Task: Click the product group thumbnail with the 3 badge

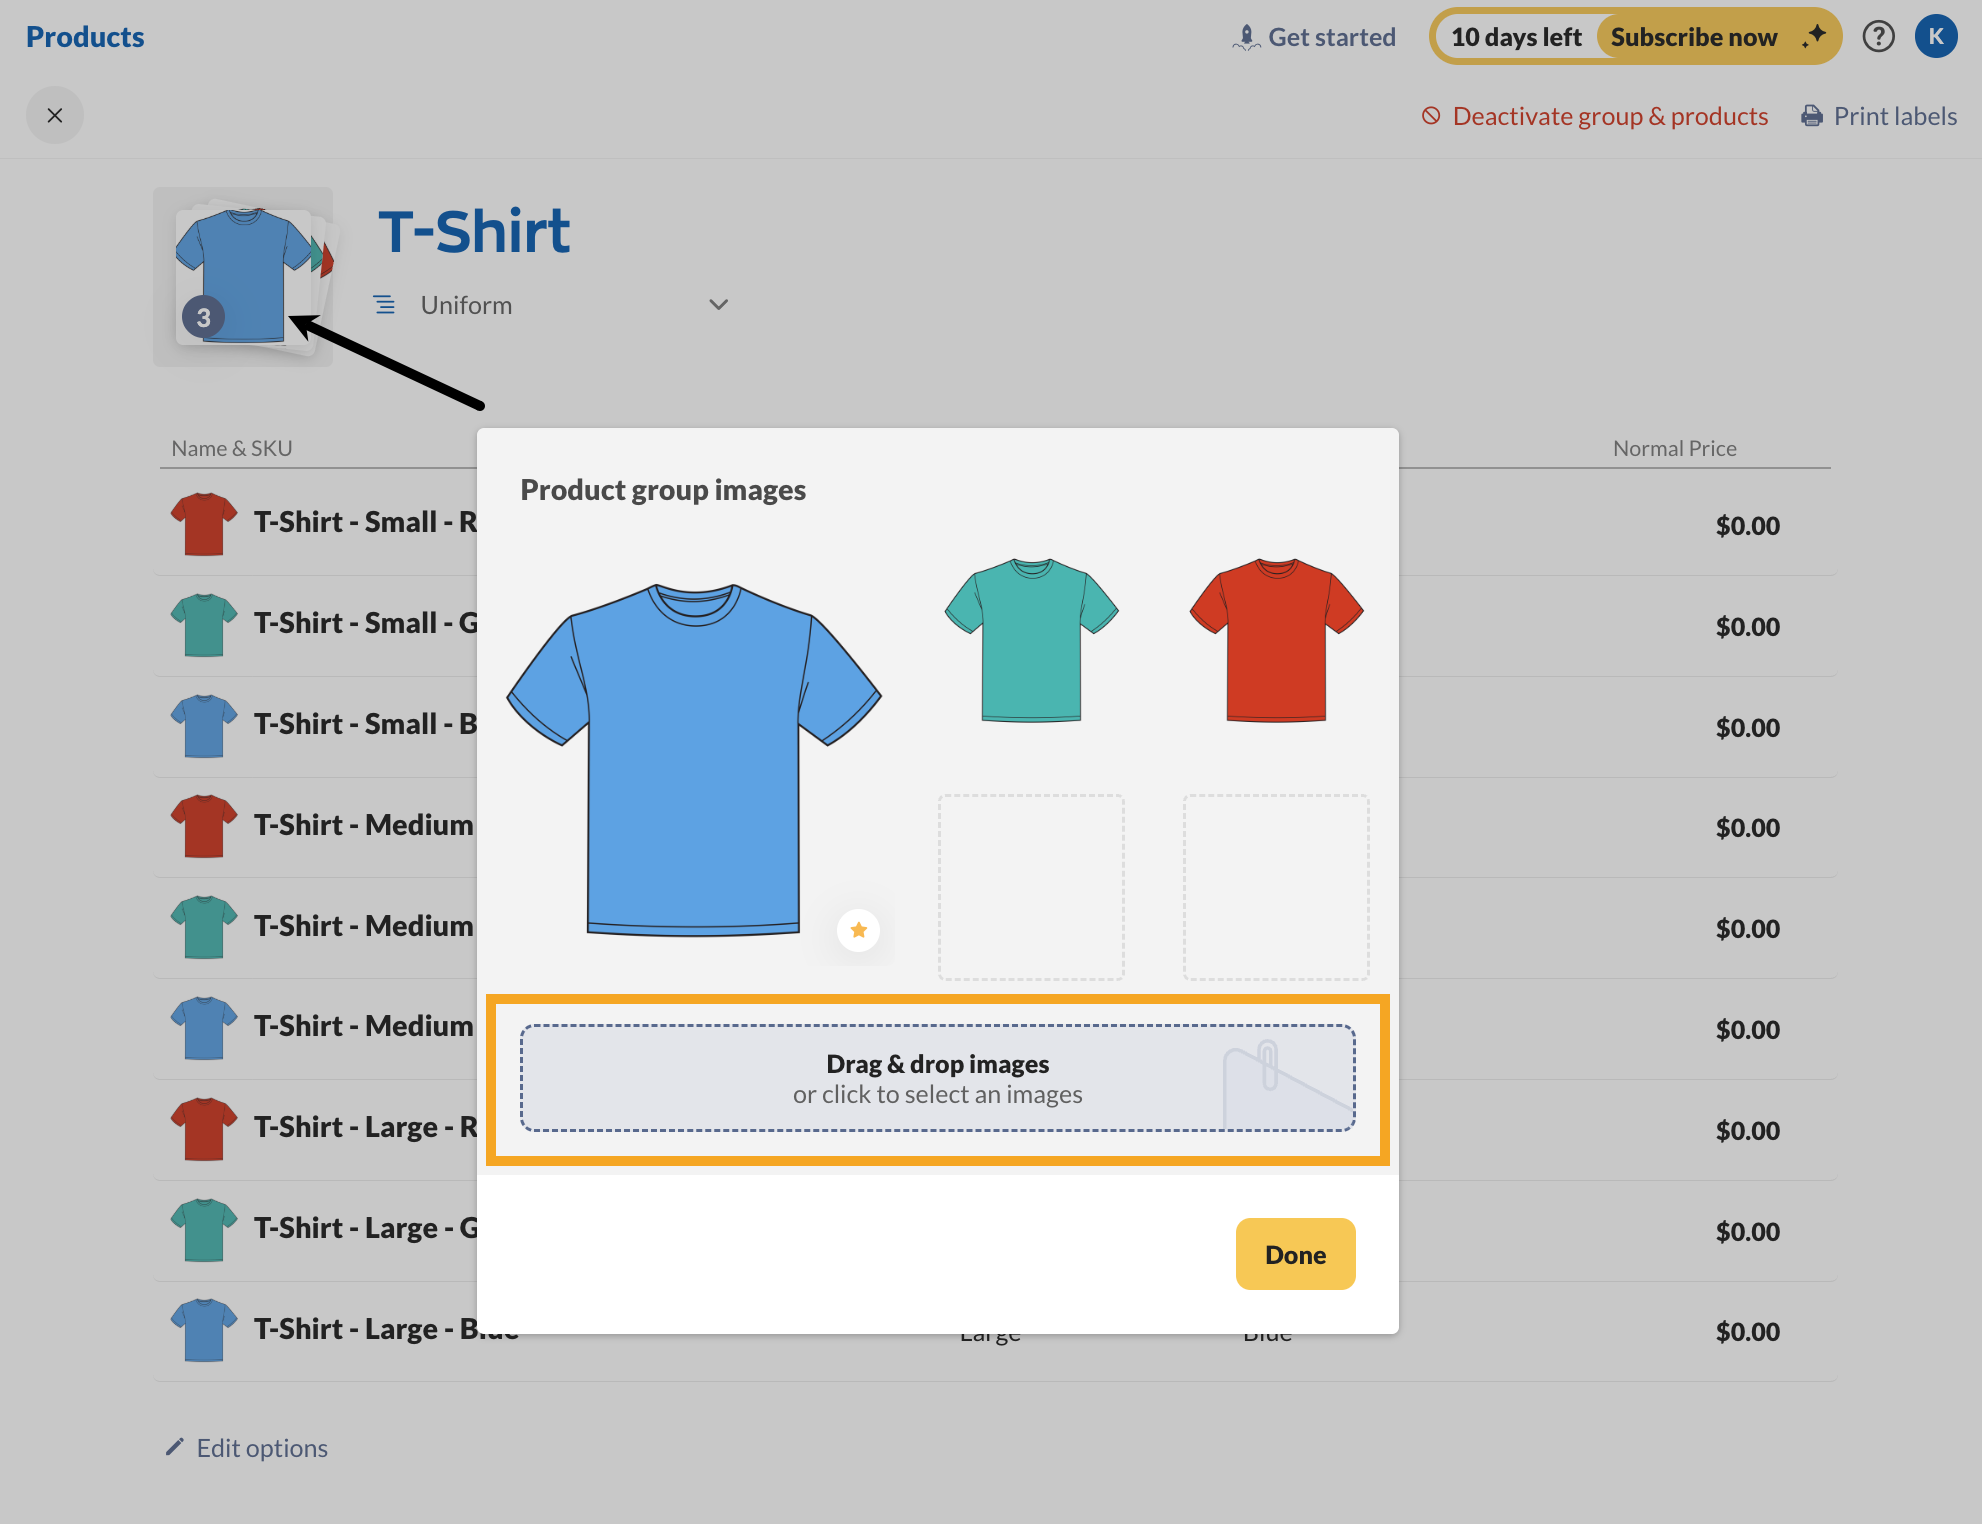Action: point(242,276)
